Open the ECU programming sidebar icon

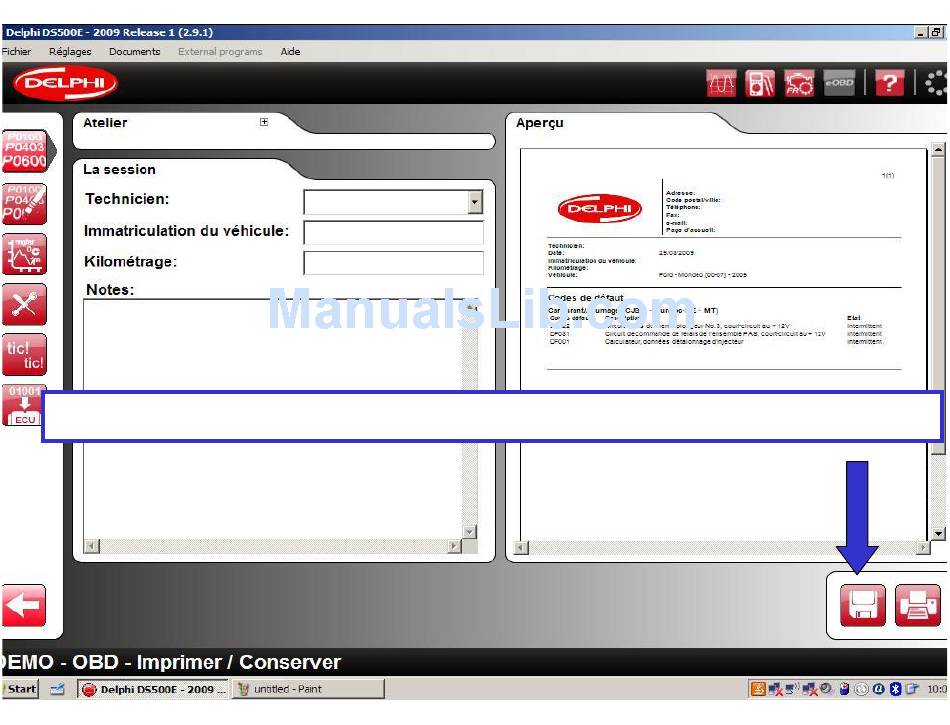[x=22, y=405]
